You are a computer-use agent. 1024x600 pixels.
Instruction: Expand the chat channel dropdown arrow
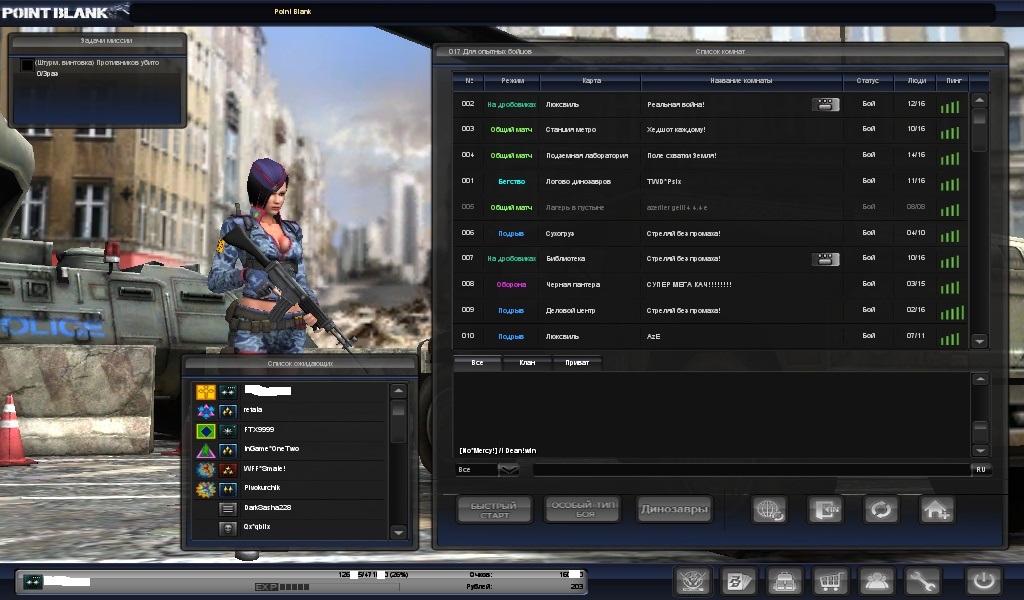508,469
